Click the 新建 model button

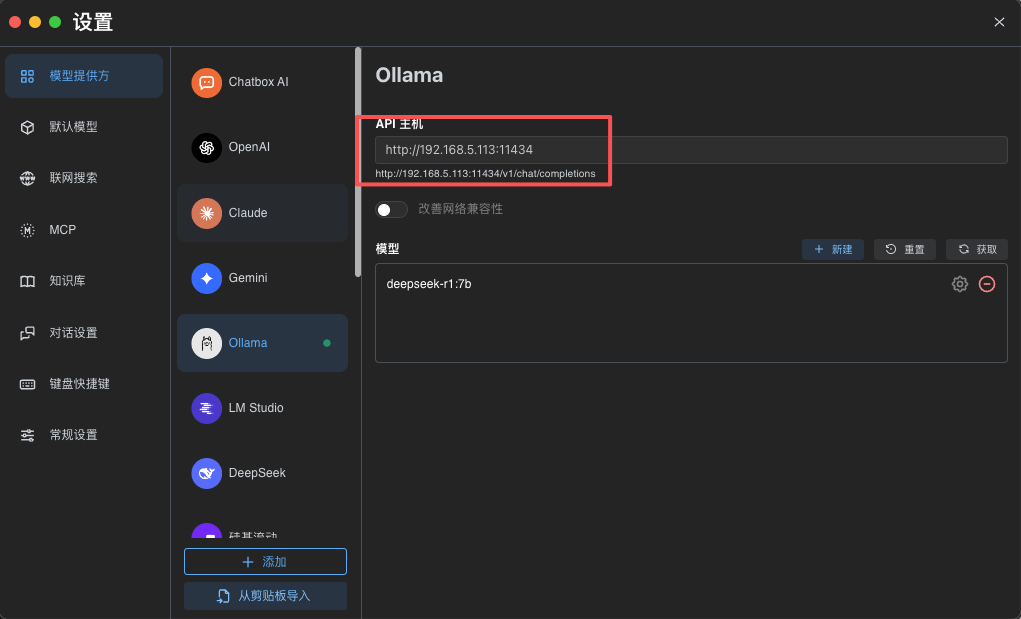[x=833, y=249]
